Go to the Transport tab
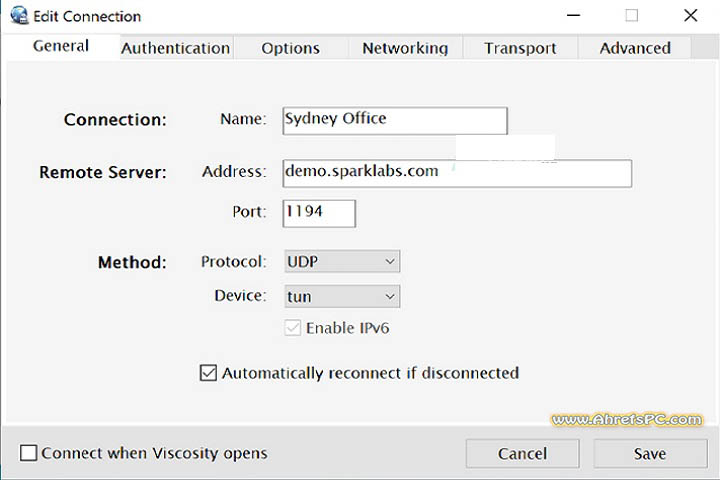The height and width of the screenshot is (480, 720). click(520, 48)
